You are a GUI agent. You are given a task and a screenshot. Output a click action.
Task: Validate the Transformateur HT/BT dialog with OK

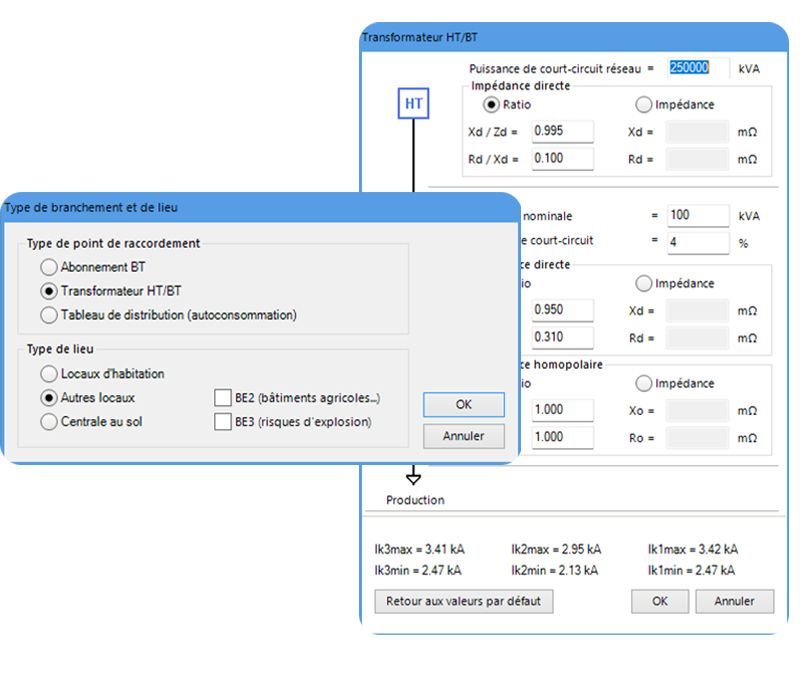pos(659,601)
